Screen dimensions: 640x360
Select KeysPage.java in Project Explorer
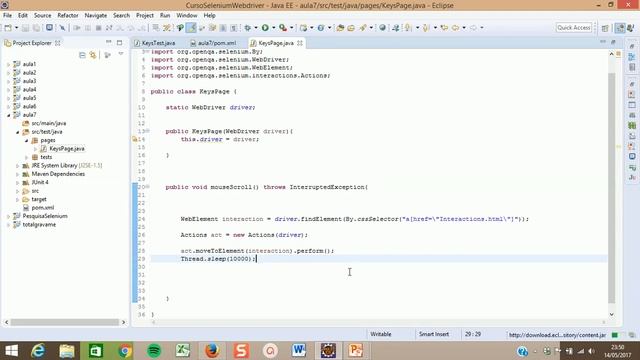click(67, 149)
